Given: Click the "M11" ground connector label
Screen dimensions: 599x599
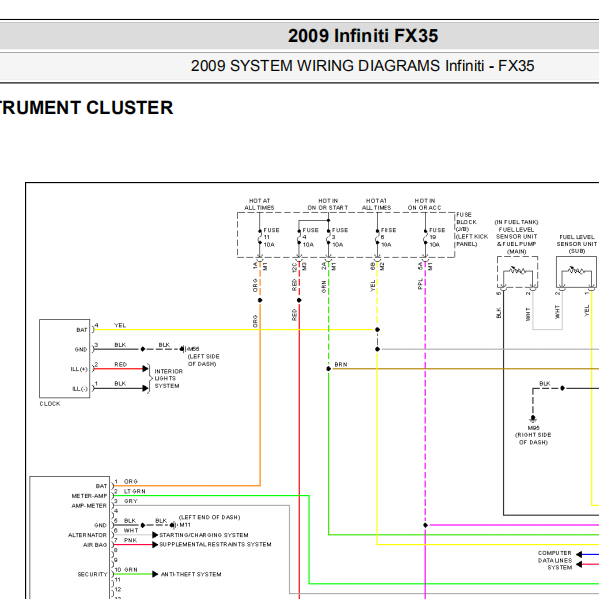Looking at the screenshot, I should (185, 525).
